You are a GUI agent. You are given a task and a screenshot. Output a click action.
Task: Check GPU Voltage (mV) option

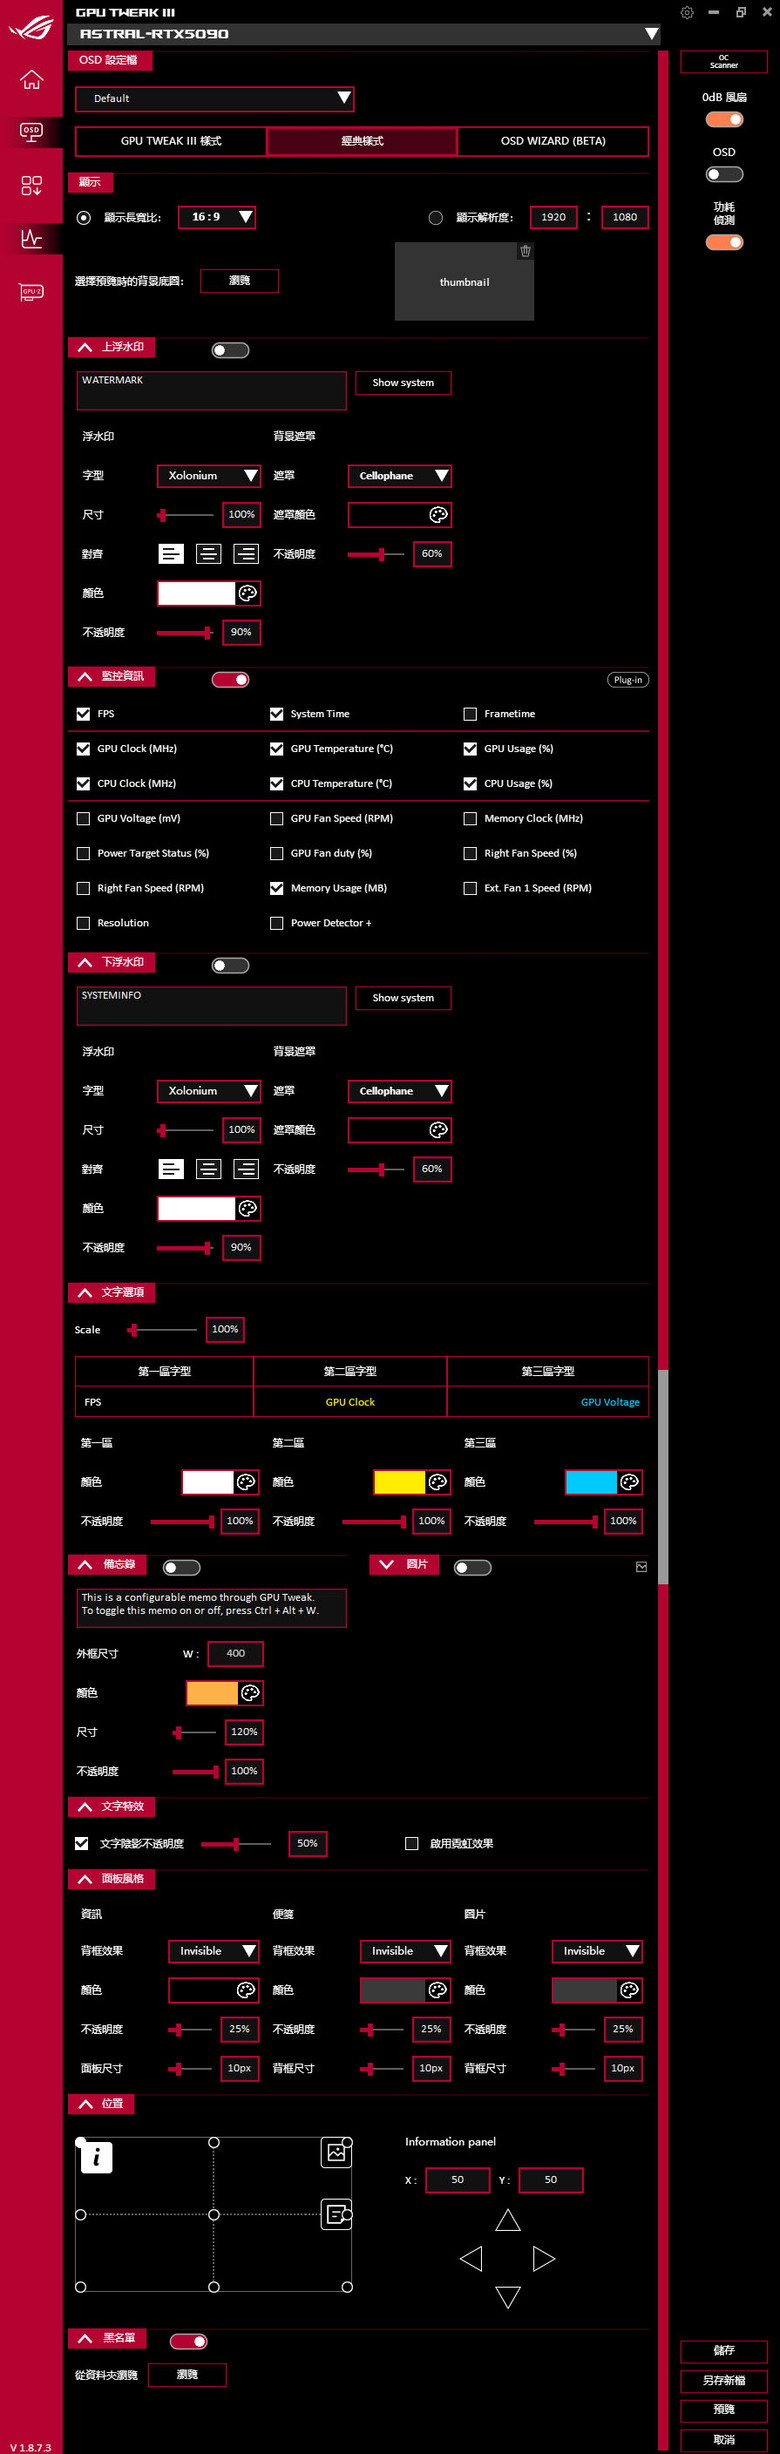(83, 819)
